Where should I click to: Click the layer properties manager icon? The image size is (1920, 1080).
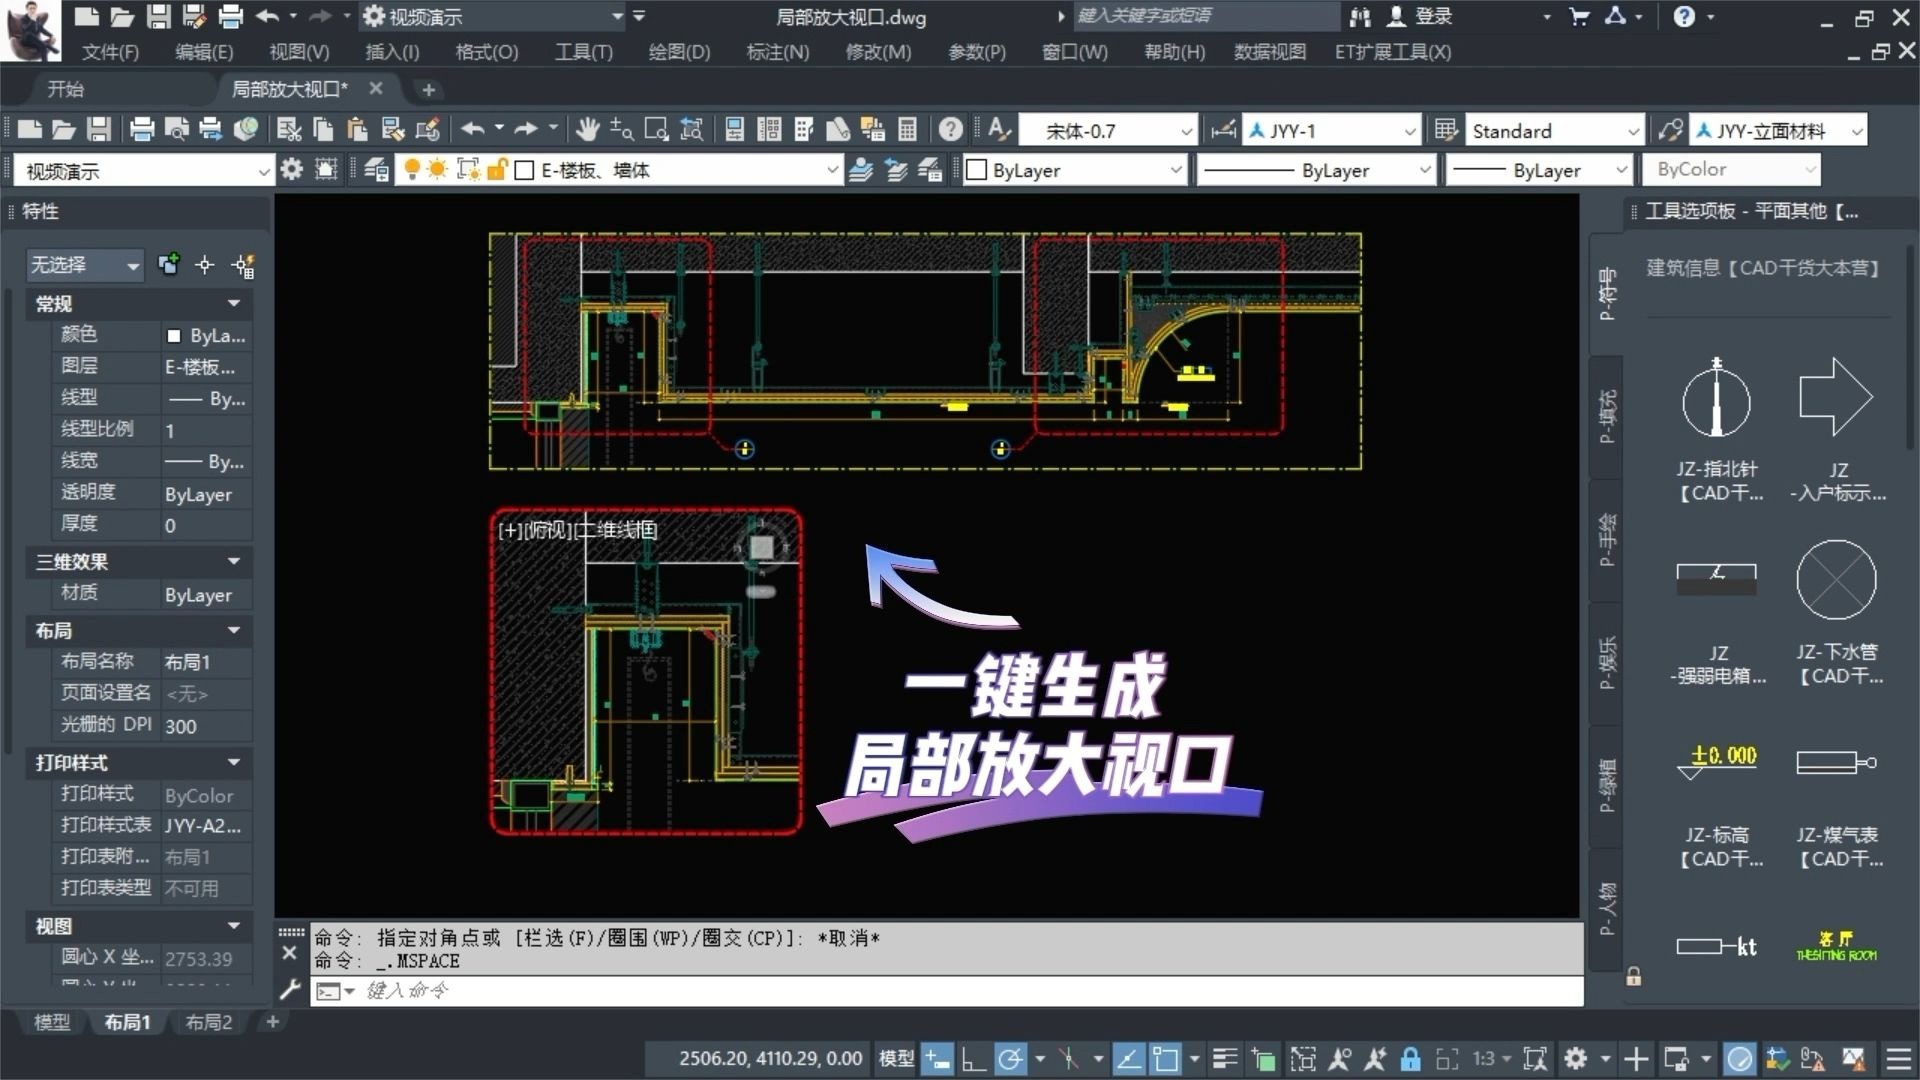tap(375, 169)
